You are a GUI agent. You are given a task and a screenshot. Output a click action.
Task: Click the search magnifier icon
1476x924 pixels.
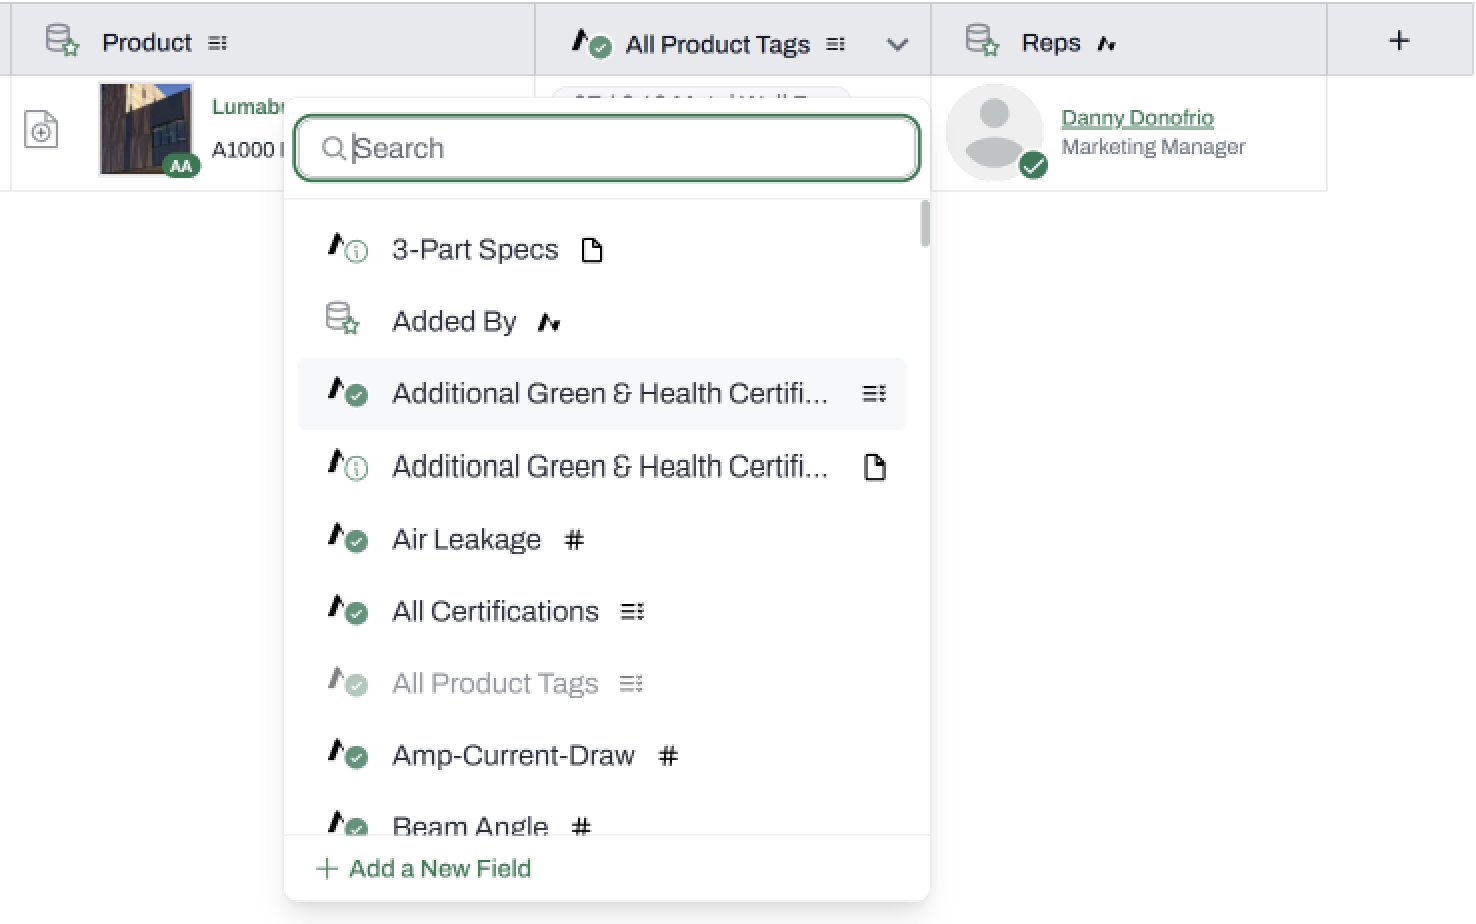(x=334, y=149)
